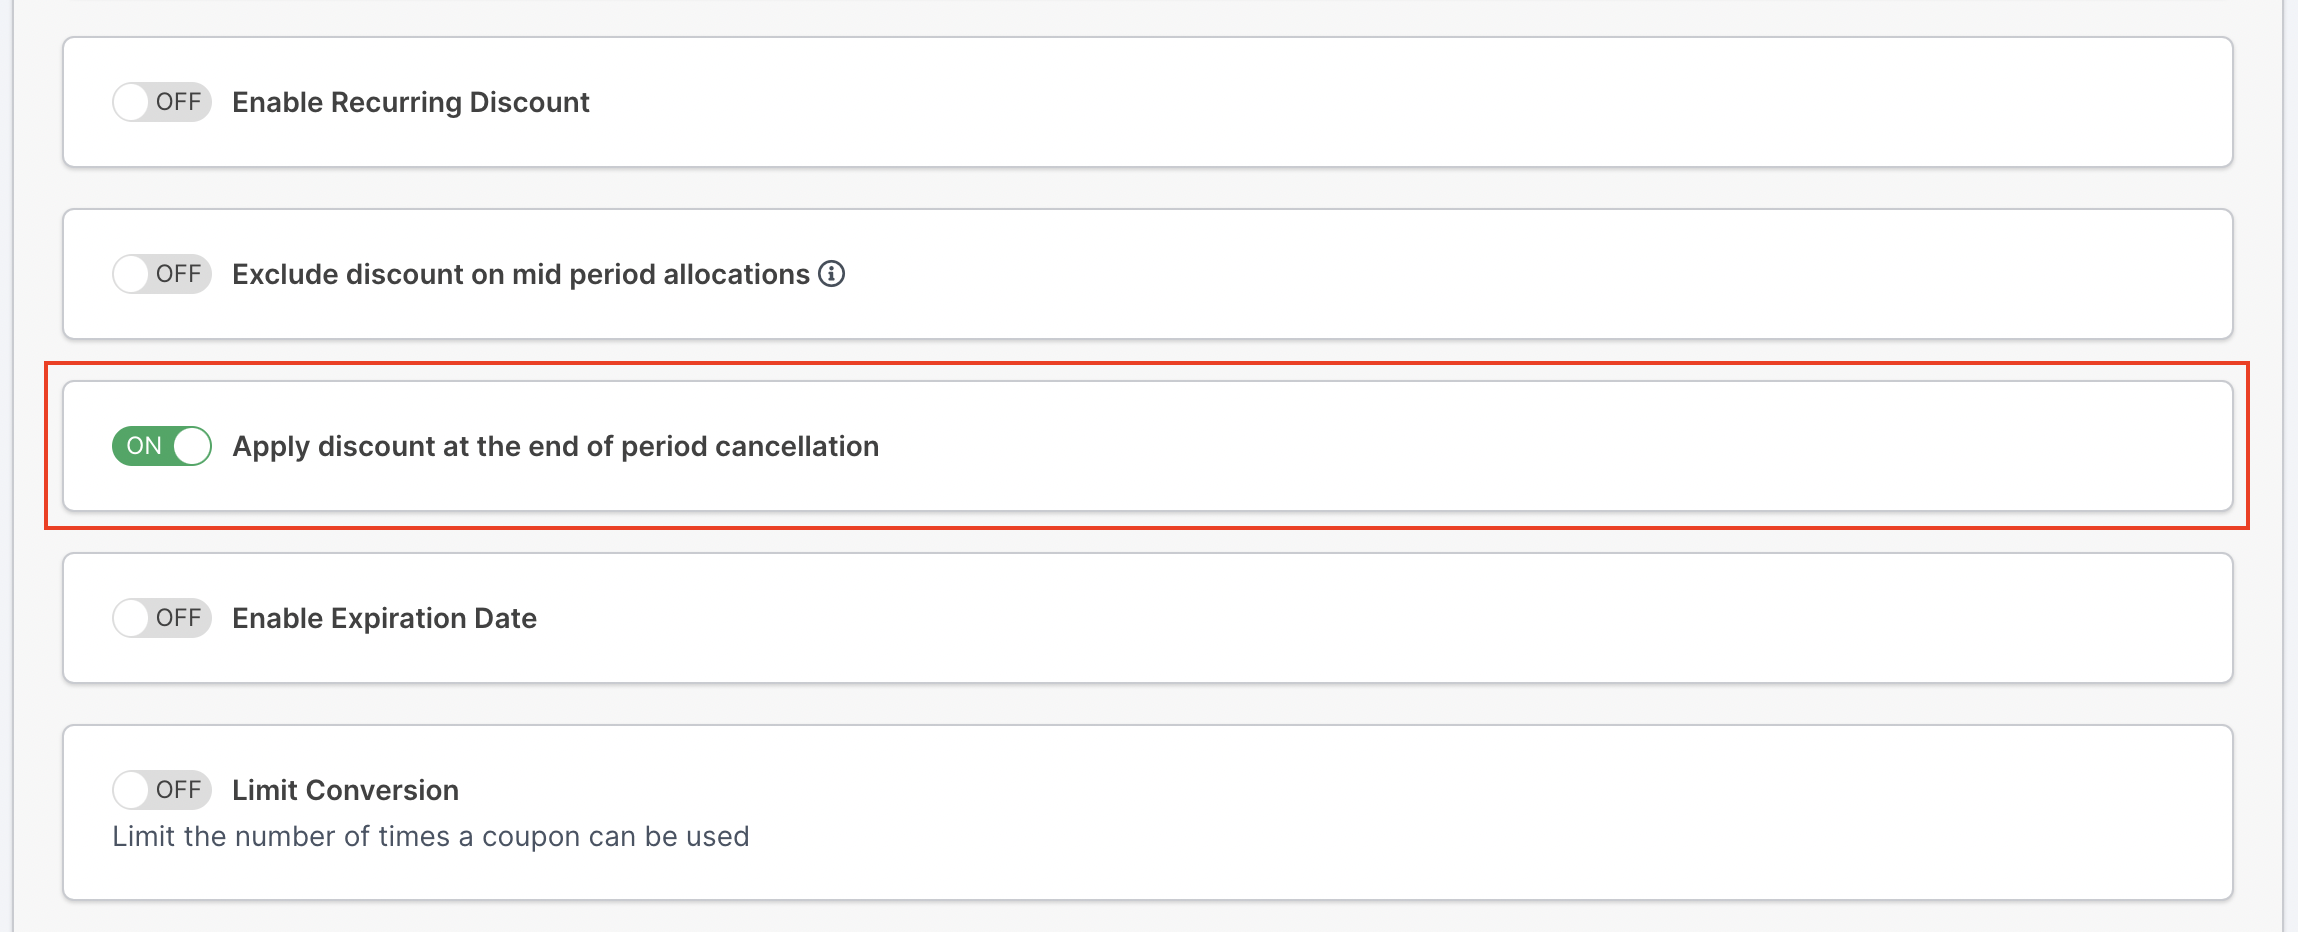Switch on the Enable Expiration Date toggle
Viewport: 2298px width, 932px height.
[x=161, y=618]
